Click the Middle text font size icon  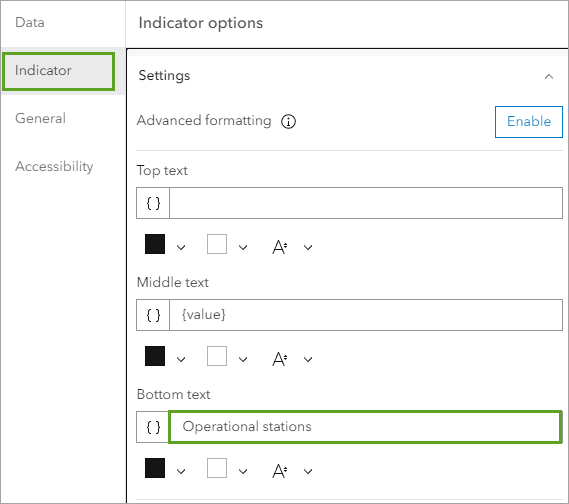(280, 359)
